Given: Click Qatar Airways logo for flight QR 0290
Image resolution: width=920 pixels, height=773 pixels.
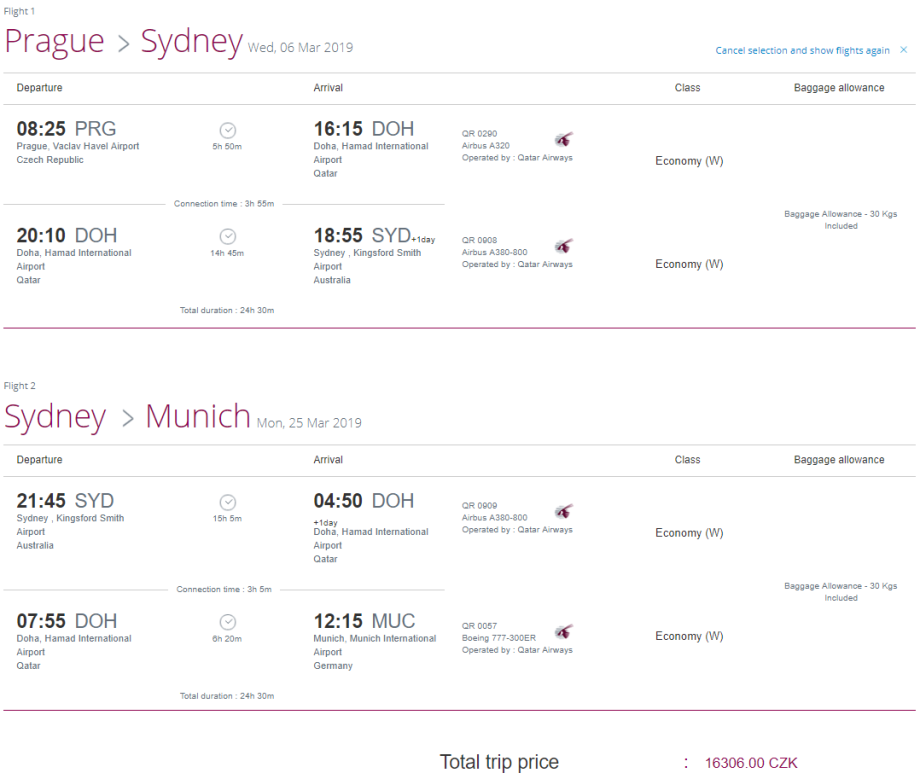Looking at the screenshot, I should (564, 140).
